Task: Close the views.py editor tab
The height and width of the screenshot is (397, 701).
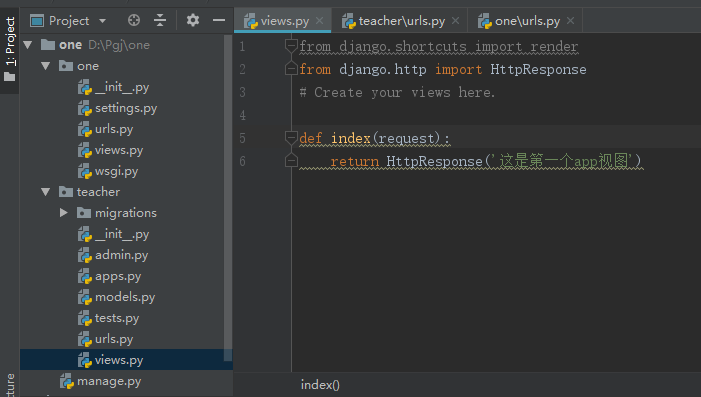Action: 319,21
